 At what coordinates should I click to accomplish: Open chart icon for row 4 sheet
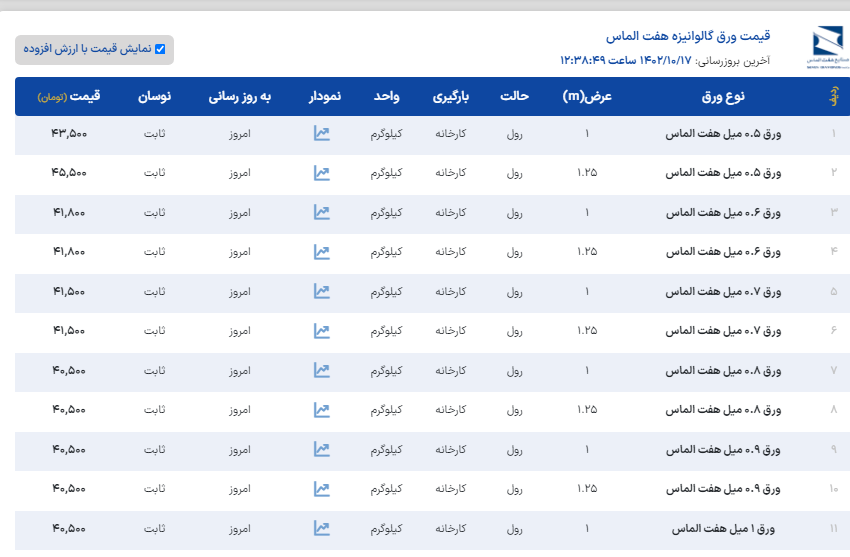coord(321,251)
